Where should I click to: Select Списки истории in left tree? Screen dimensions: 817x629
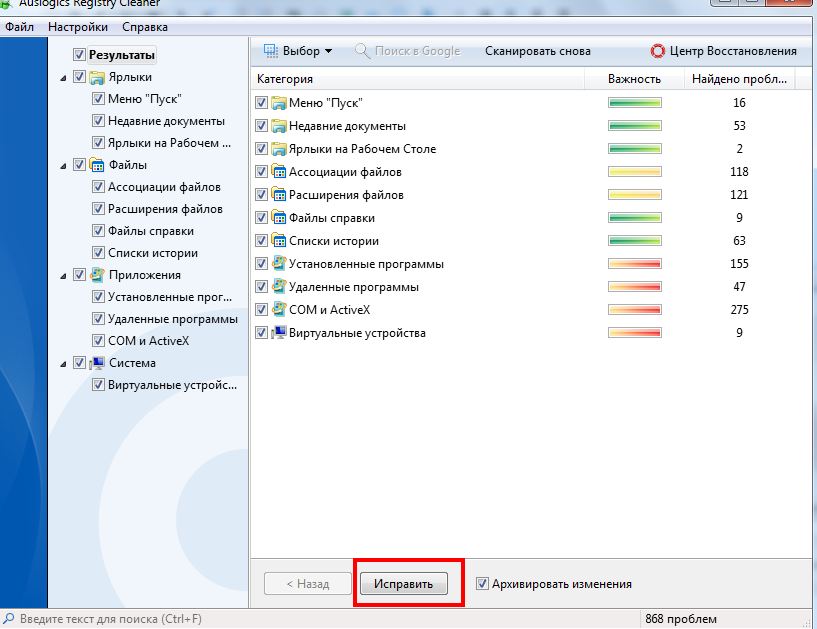coord(153,253)
